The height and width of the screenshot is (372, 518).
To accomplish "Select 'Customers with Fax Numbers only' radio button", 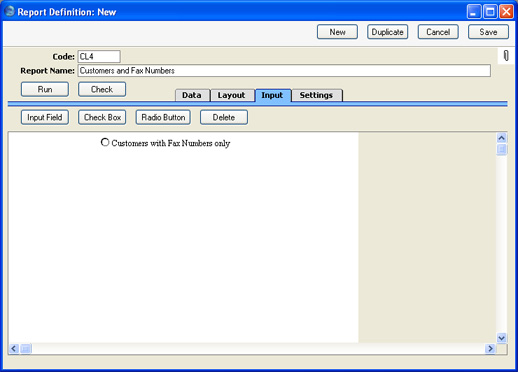I will pos(105,142).
